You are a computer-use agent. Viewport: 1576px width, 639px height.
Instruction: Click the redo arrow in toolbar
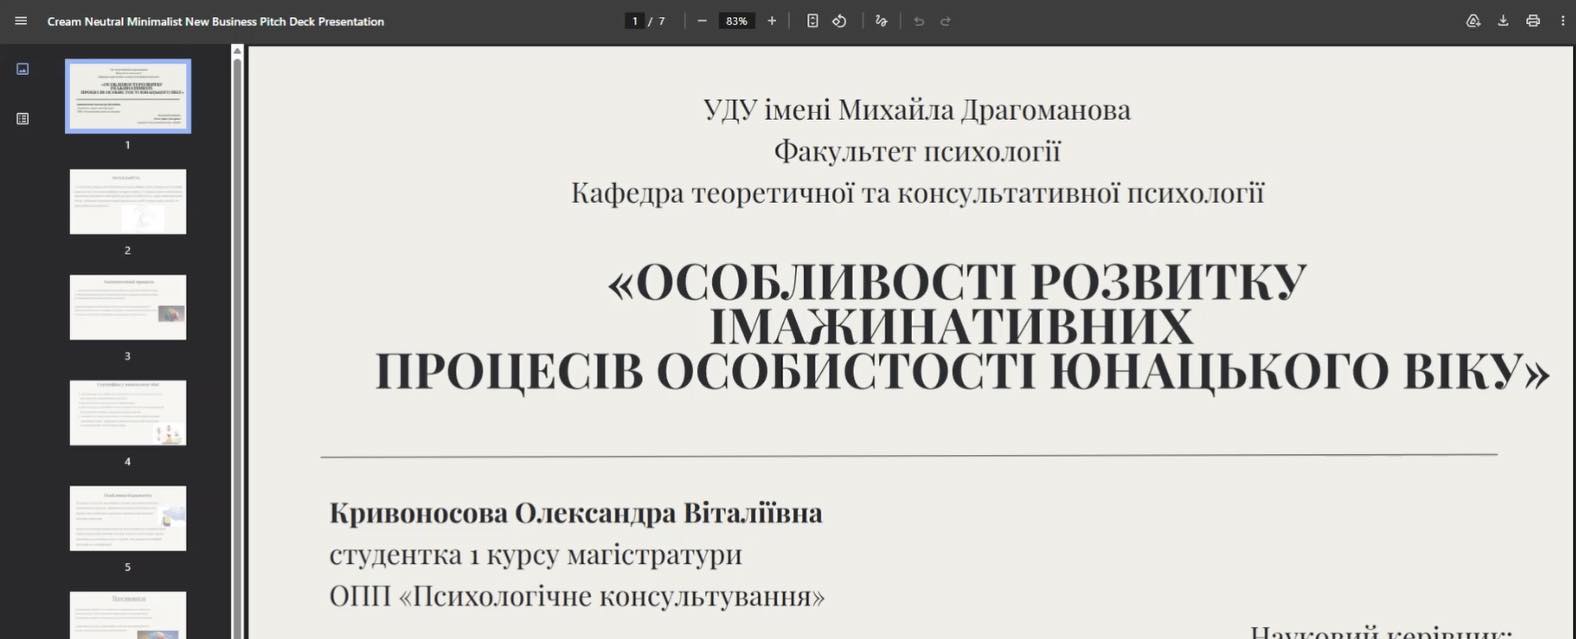(946, 21)
